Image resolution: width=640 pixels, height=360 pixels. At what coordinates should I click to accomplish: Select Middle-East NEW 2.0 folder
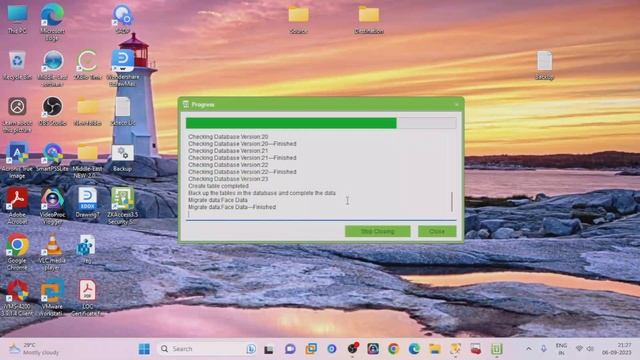click(88, 160)
